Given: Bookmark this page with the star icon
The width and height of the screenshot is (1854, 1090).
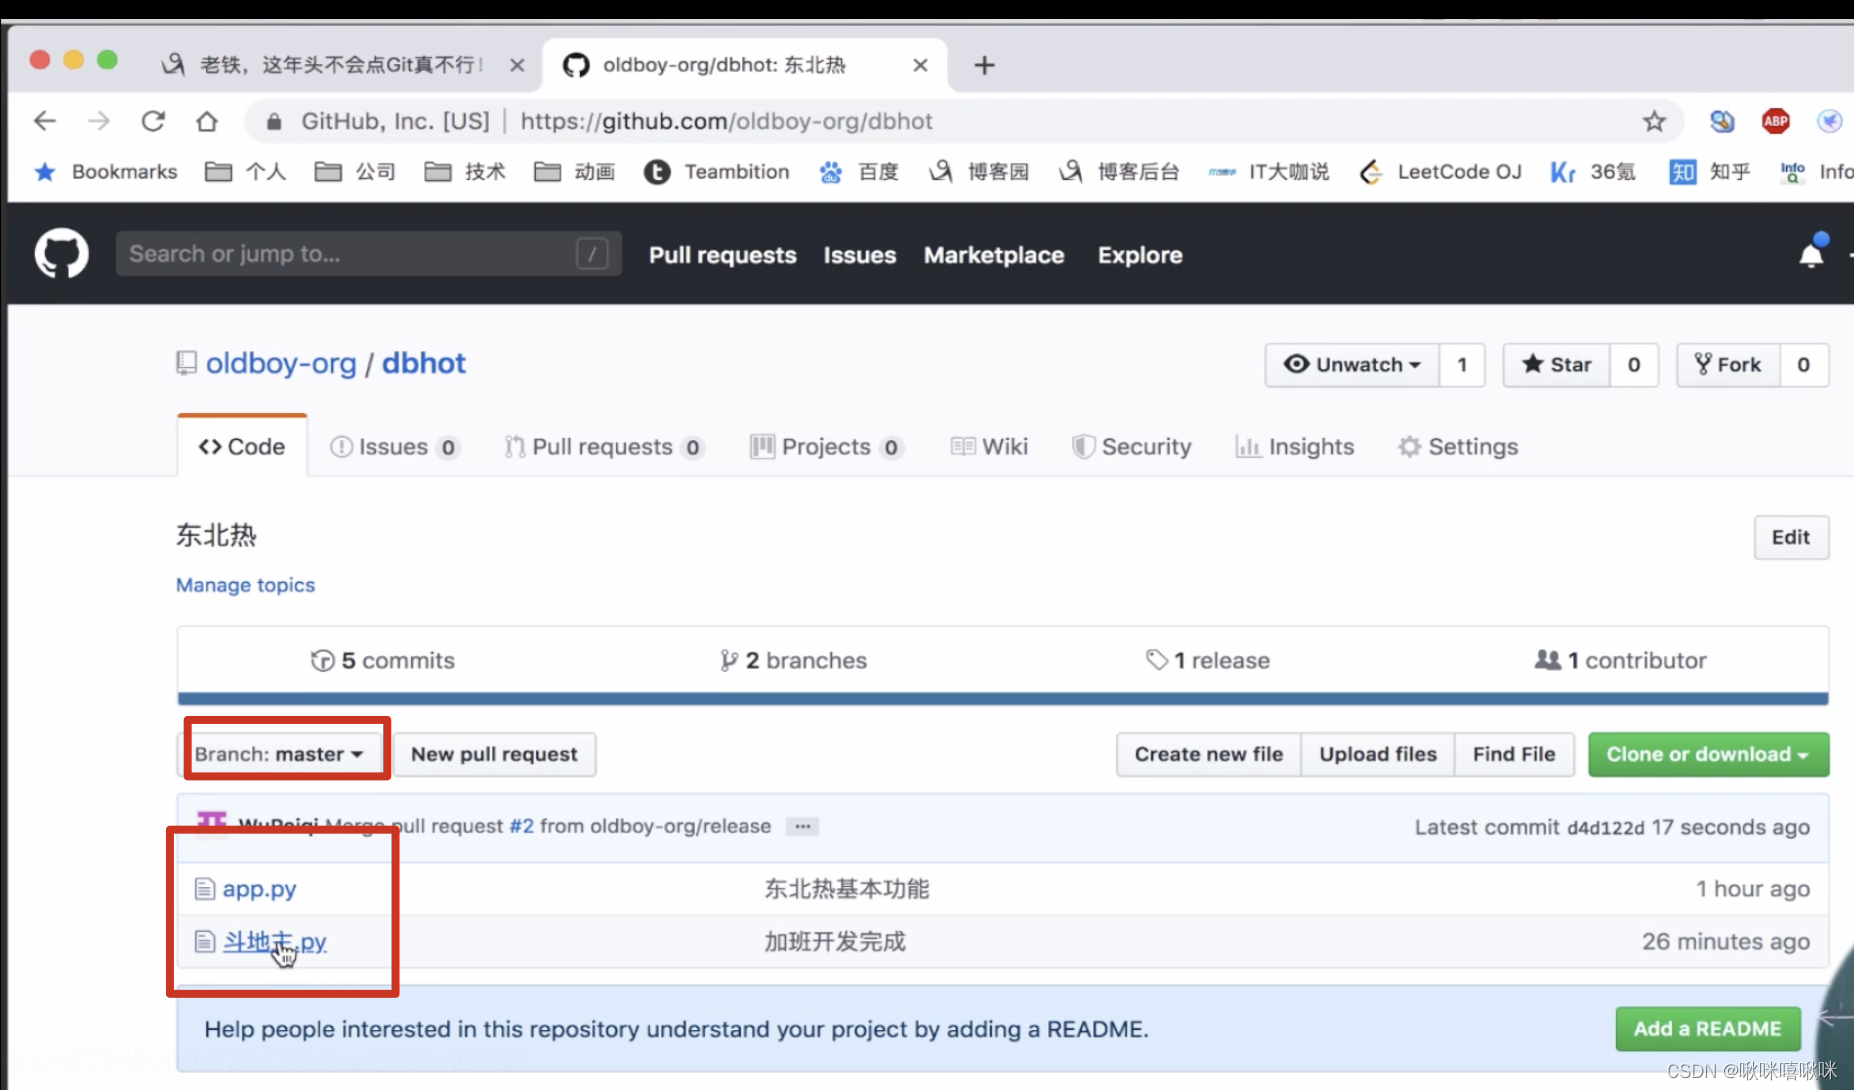Looking at the screenshot, I should point(1654,121).
